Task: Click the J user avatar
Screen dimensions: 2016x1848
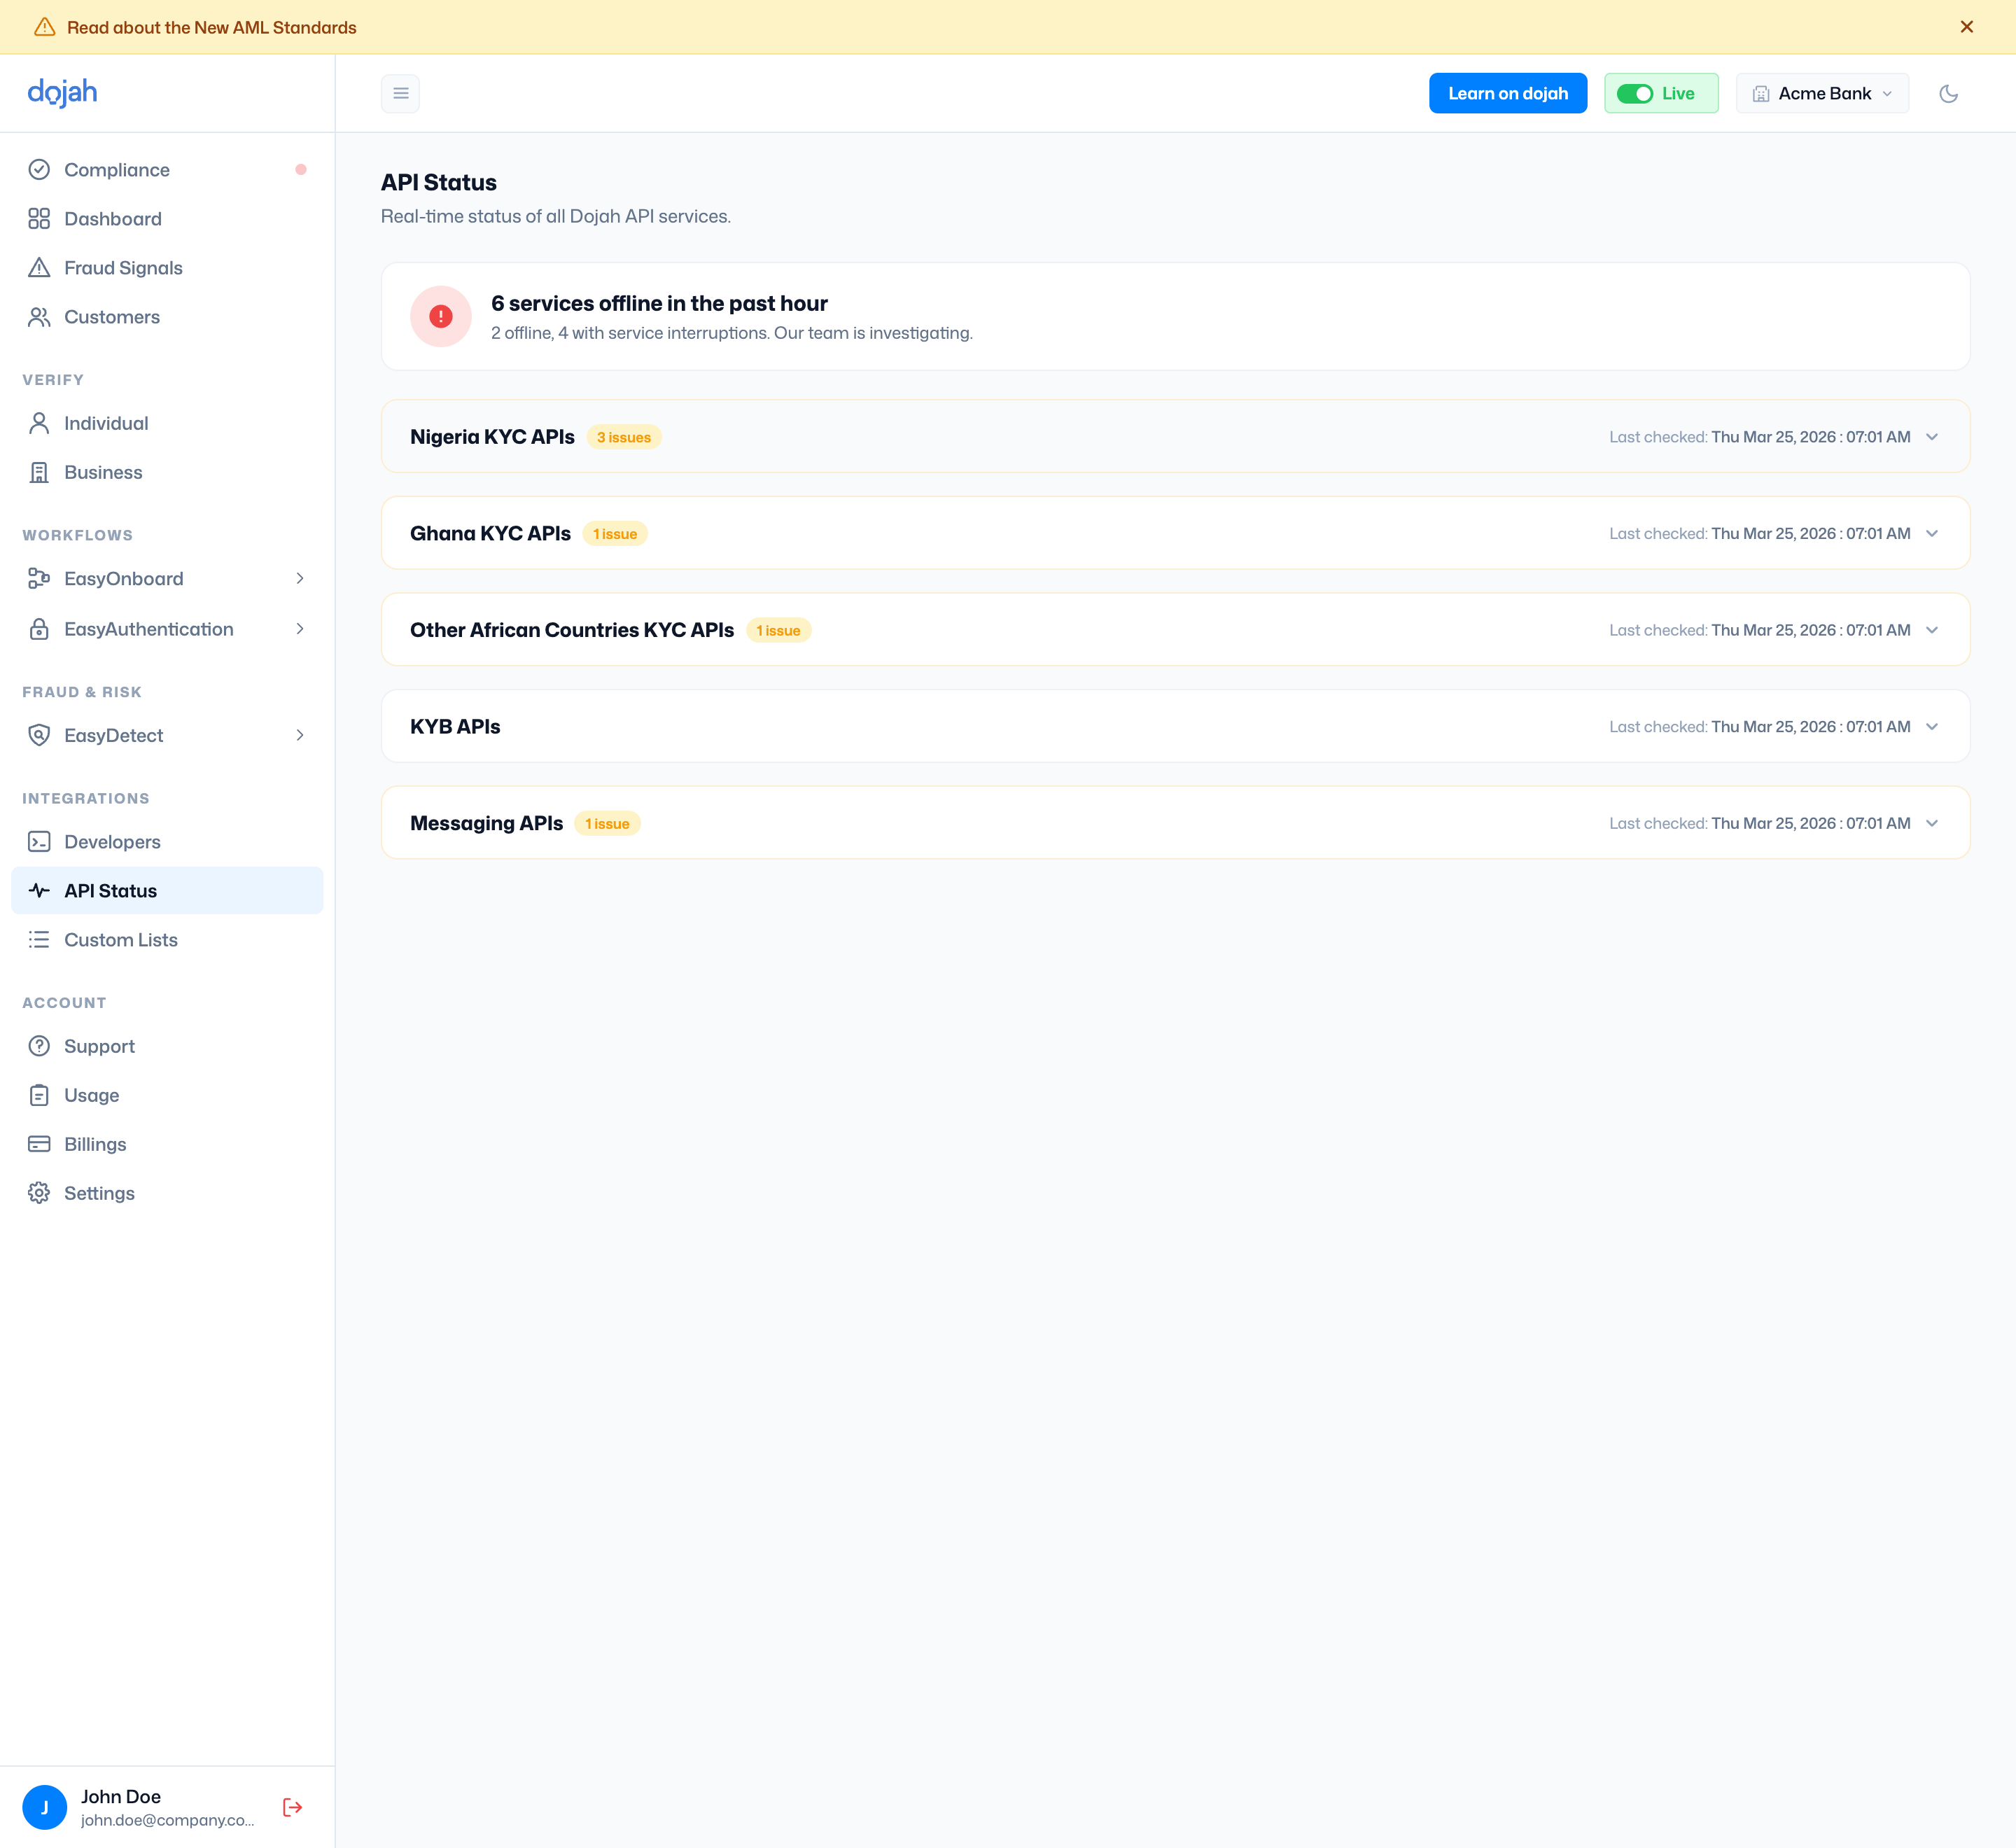Action: [x=44, y=1807]
